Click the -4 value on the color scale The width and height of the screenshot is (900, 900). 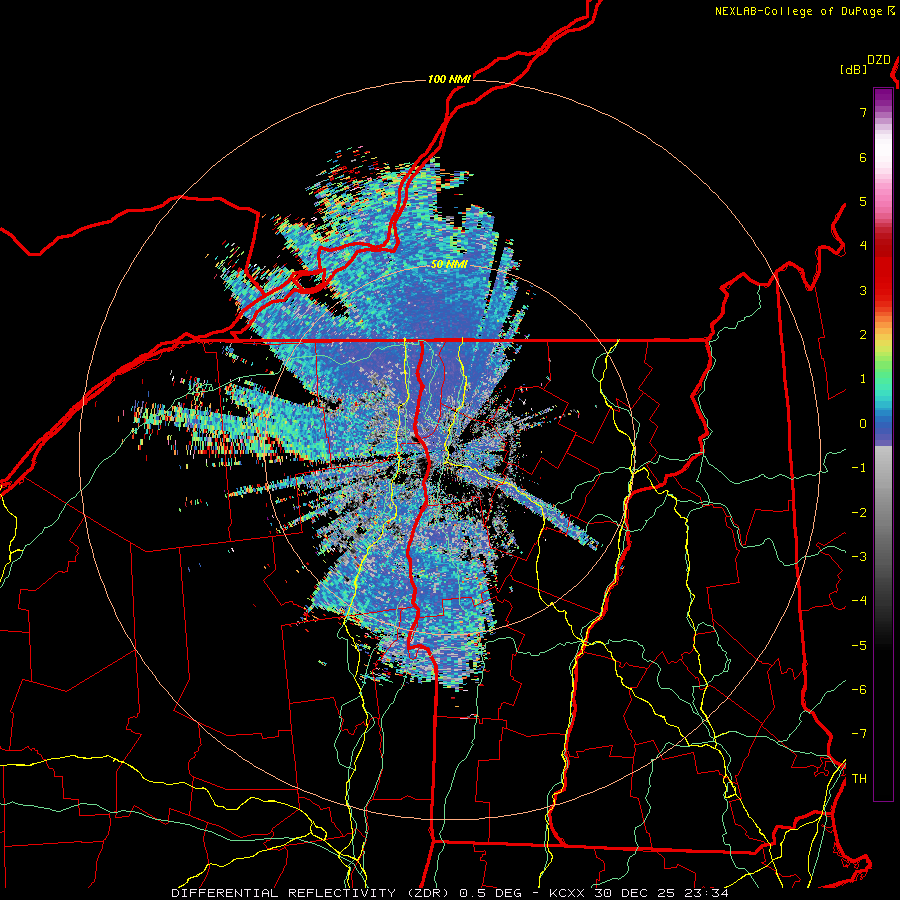859,601
